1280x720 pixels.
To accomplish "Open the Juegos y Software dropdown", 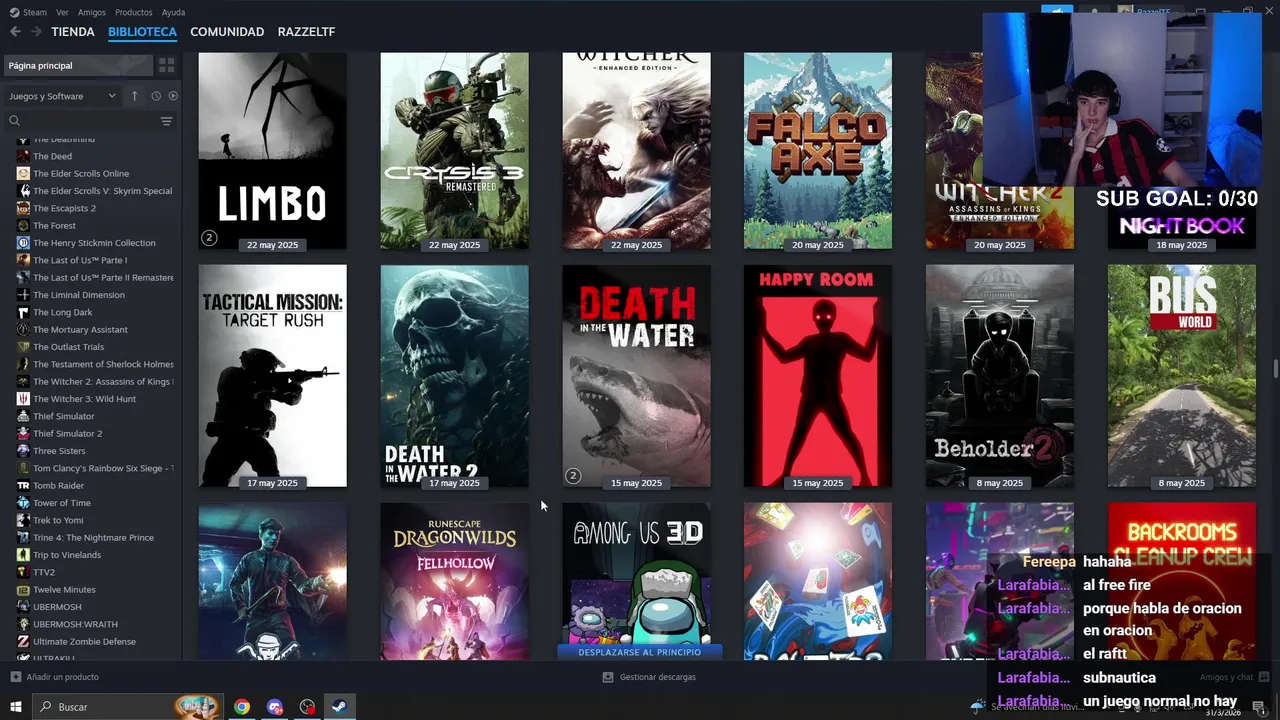I will [63, 96].
